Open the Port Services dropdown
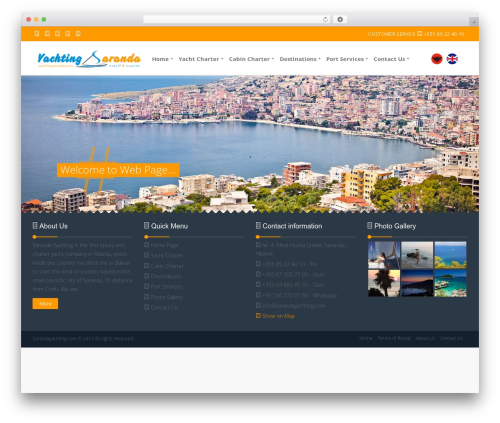Image resolution: width=500 pixels, height=423 pixels. [x=347, y=59]
